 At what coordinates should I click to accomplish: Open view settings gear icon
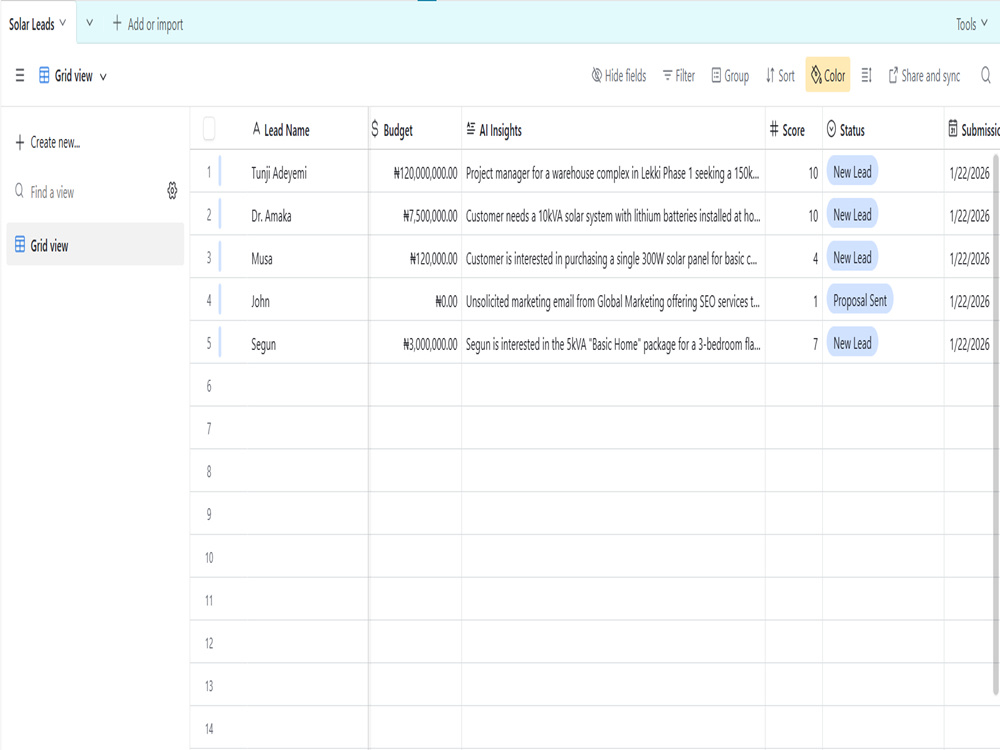point(172,191)
